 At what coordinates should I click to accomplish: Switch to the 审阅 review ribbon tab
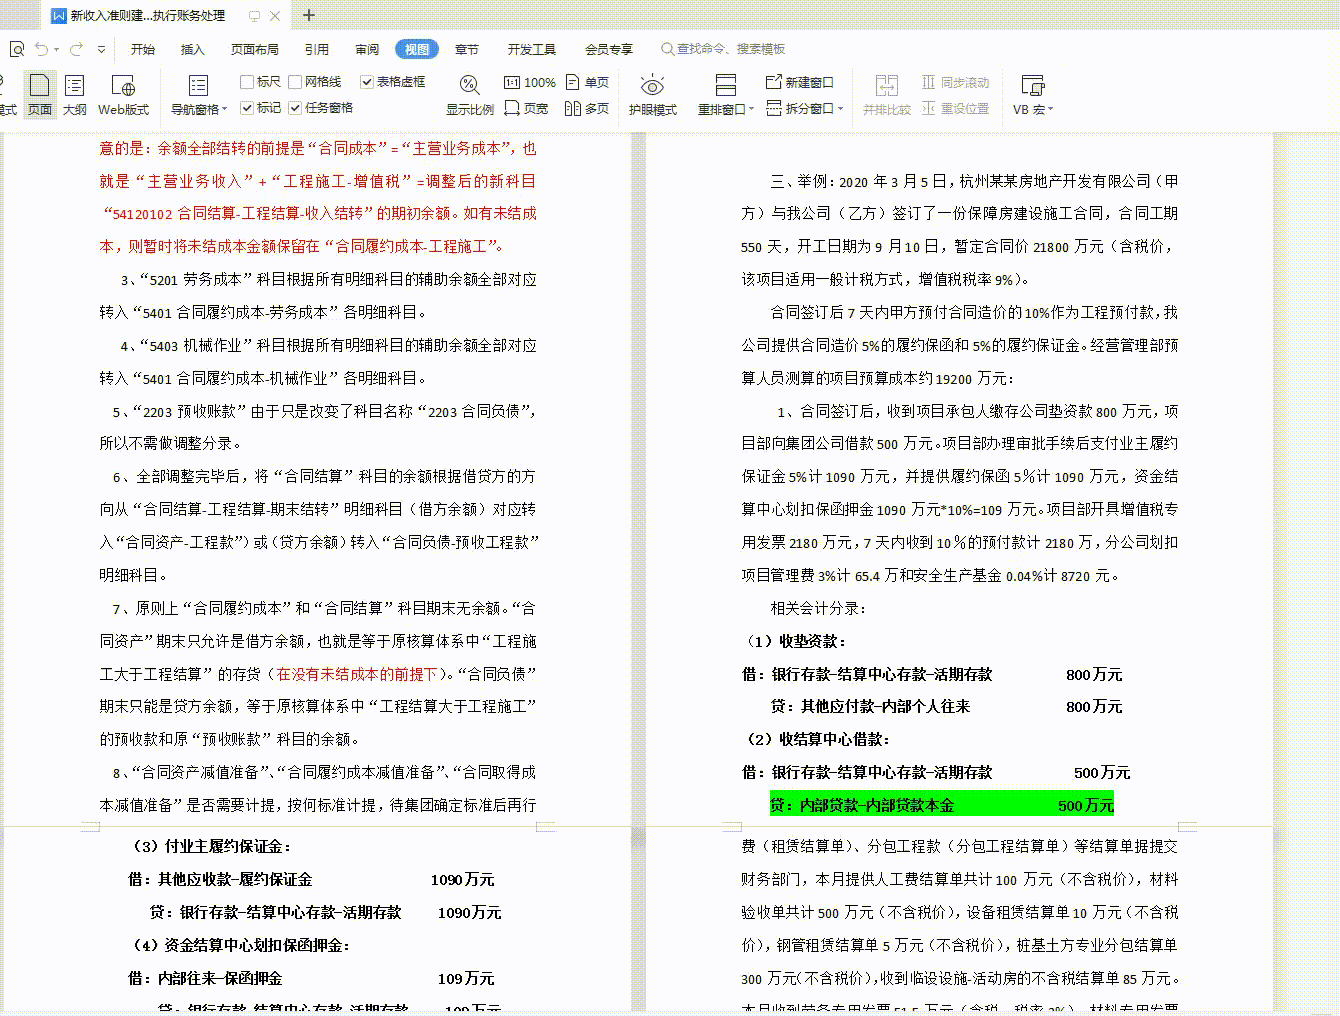click(x=366, y=48)
